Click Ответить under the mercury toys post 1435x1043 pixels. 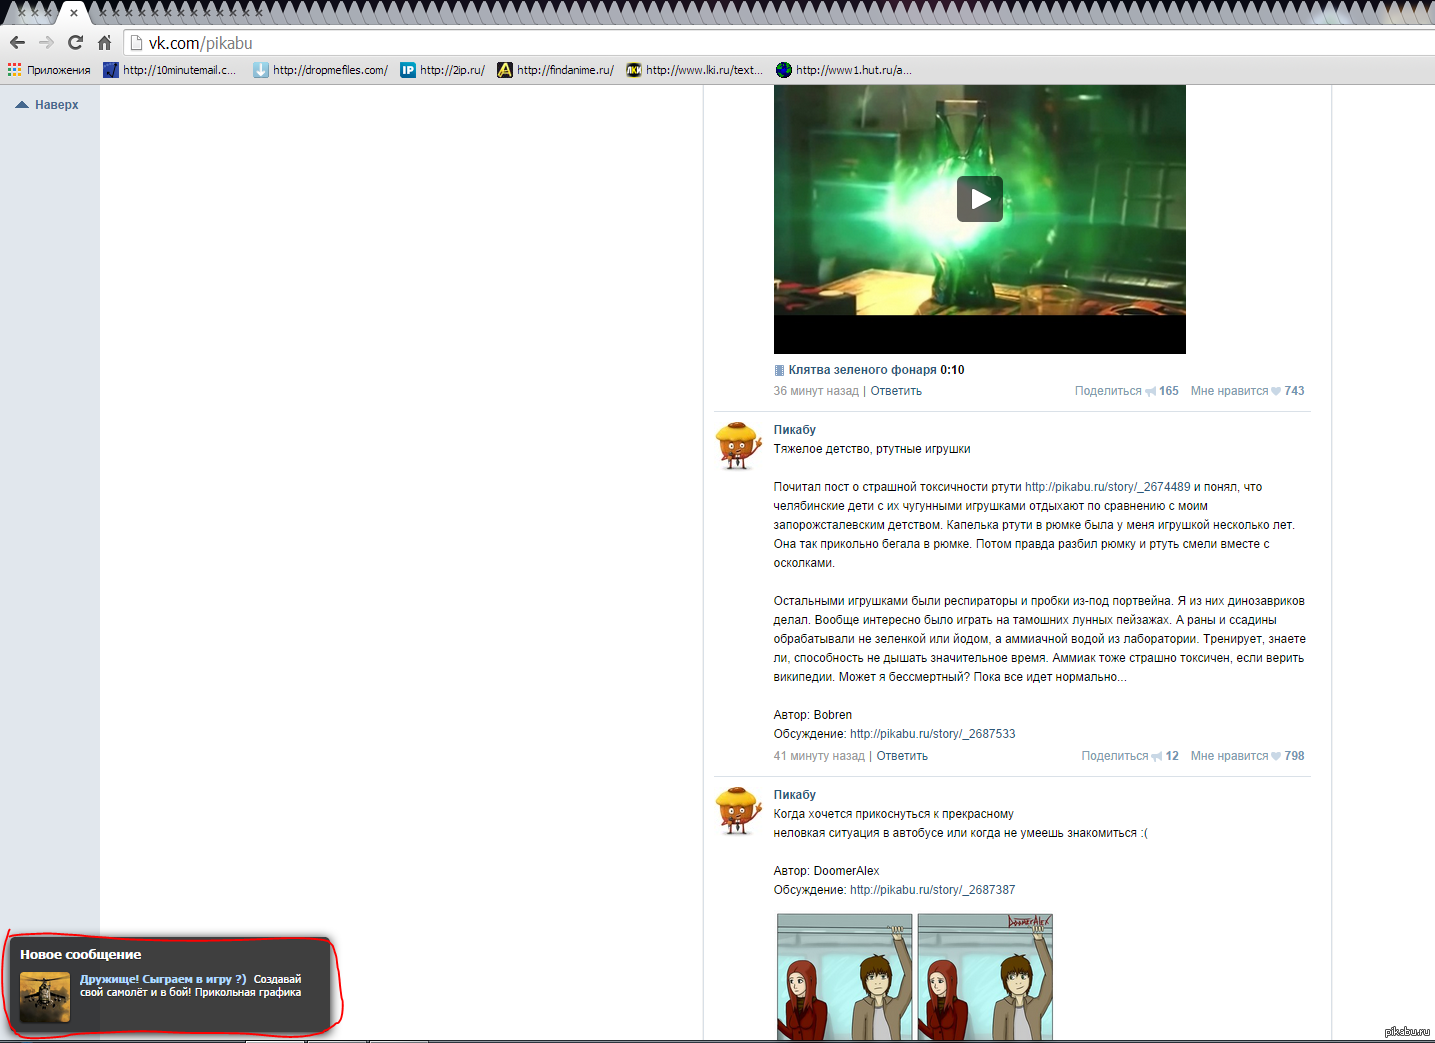(x=902, y=756)
